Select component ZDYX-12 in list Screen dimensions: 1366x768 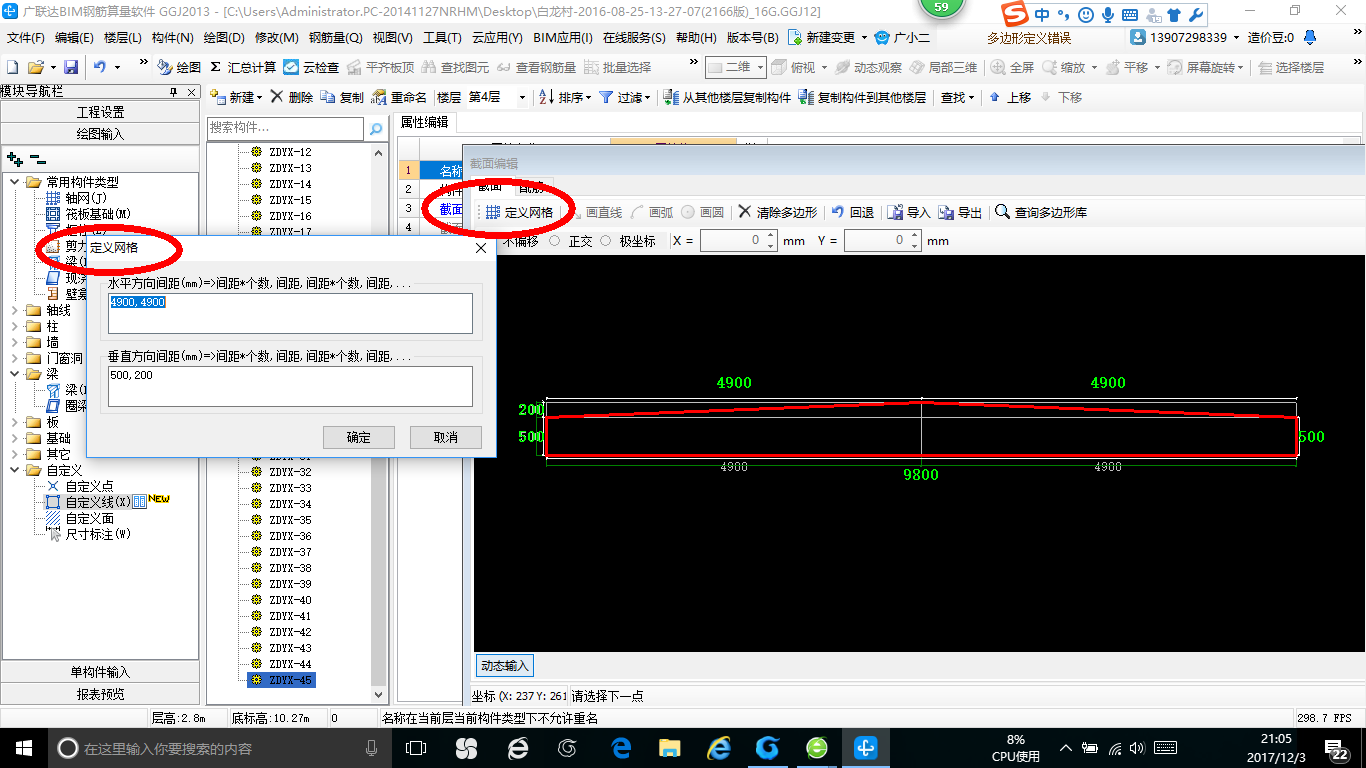pyautogui.click(x=290, y=152)
